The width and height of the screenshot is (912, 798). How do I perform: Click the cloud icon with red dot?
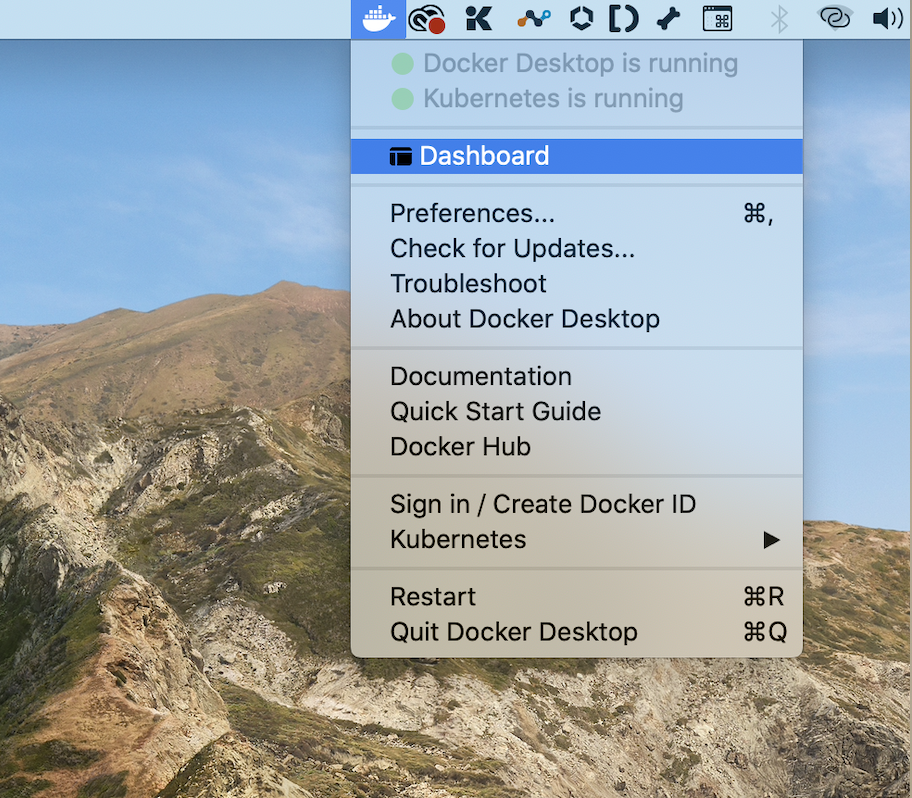(x=427, y=18)
